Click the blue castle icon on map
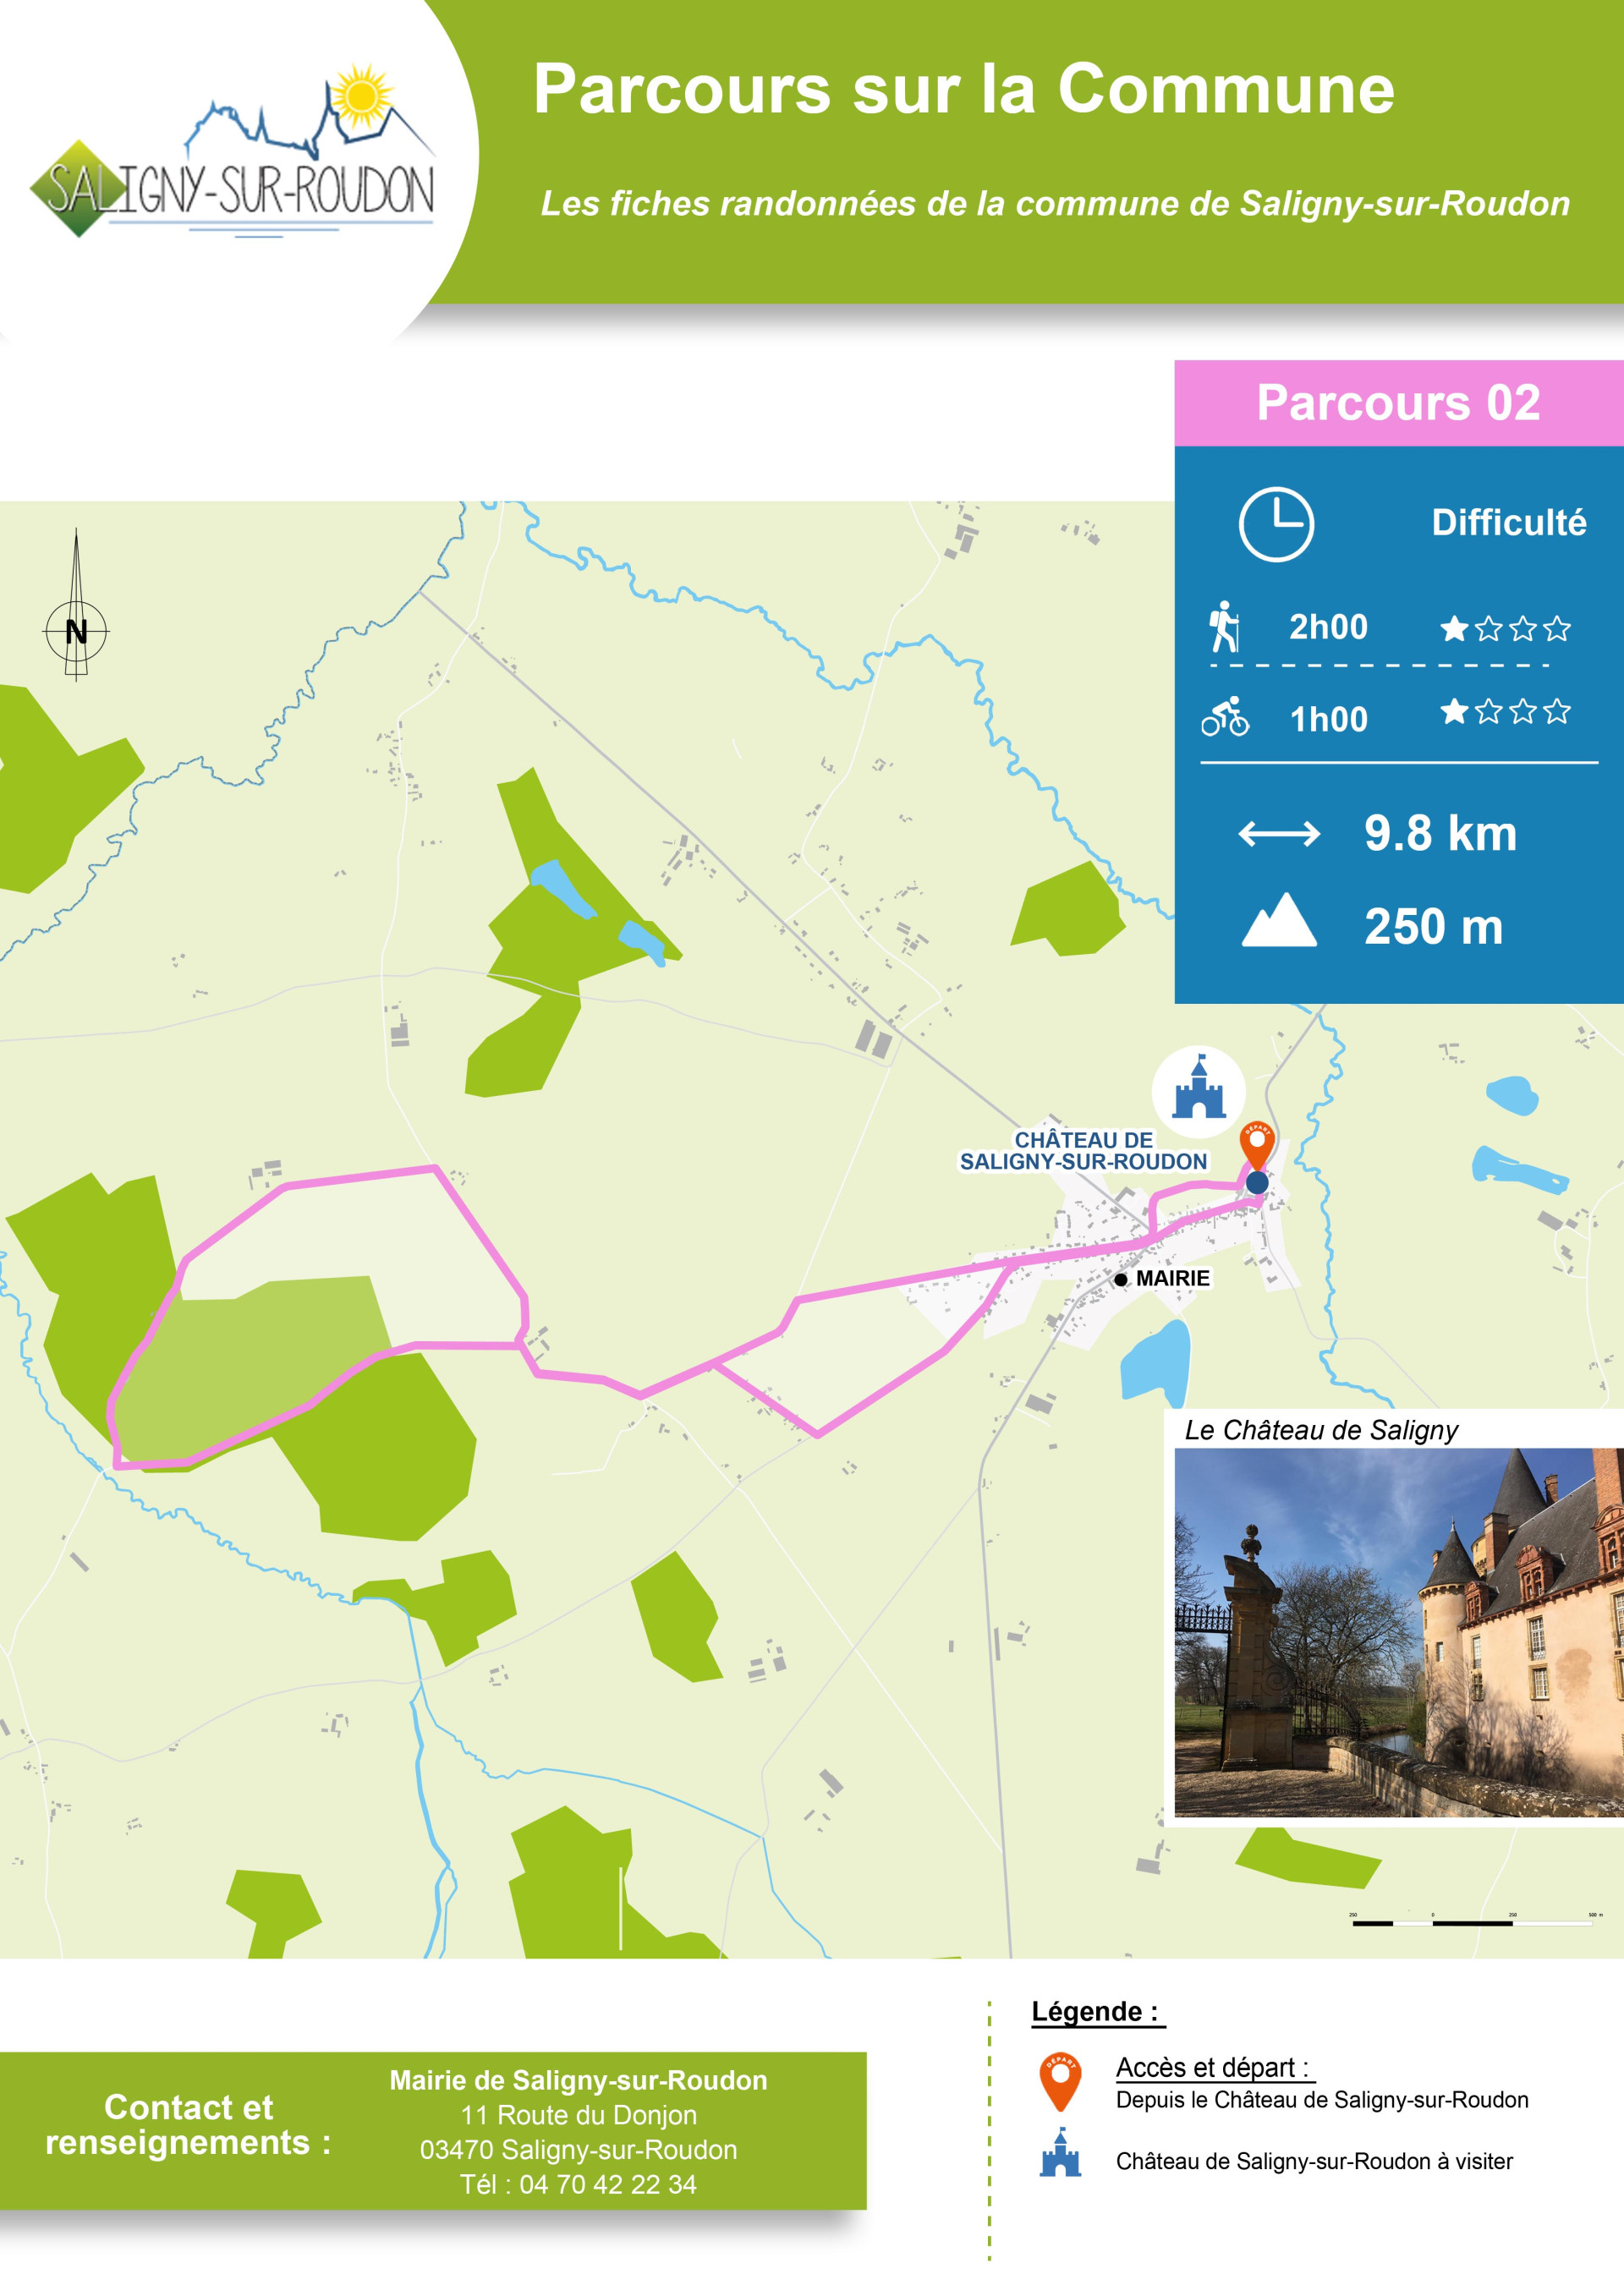1624x2296 pixels. point(1199,1092)
